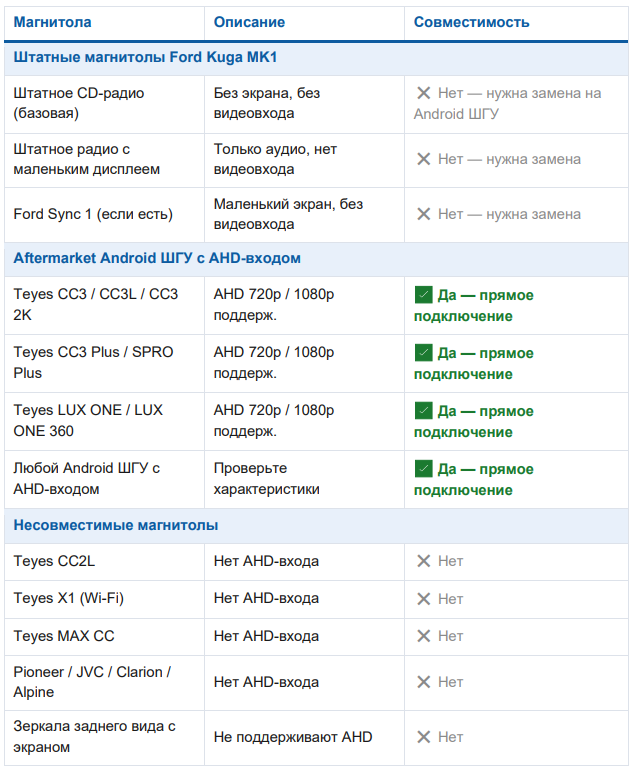Click the X icon in the Зеркала заднего вида row

tap(423, 737)
